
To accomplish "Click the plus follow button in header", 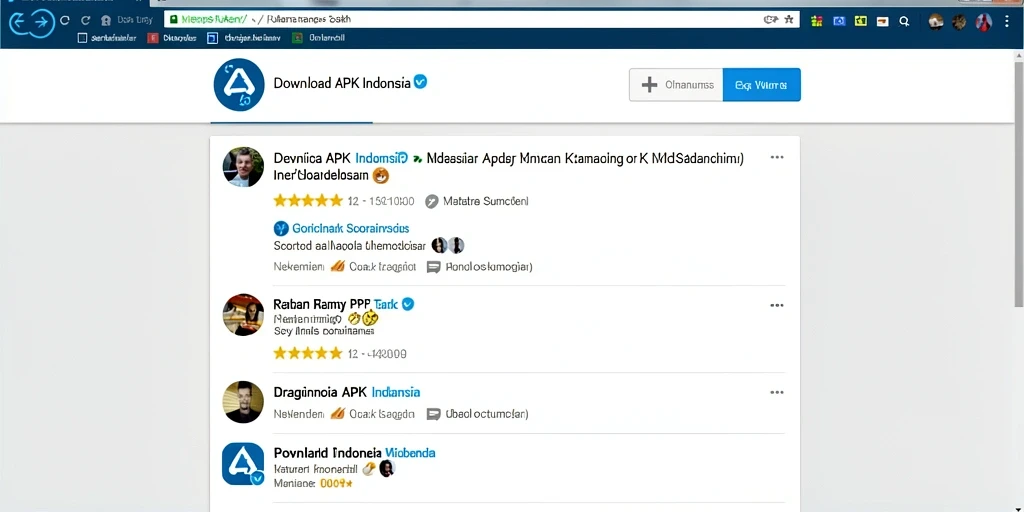I will point(676,85).
